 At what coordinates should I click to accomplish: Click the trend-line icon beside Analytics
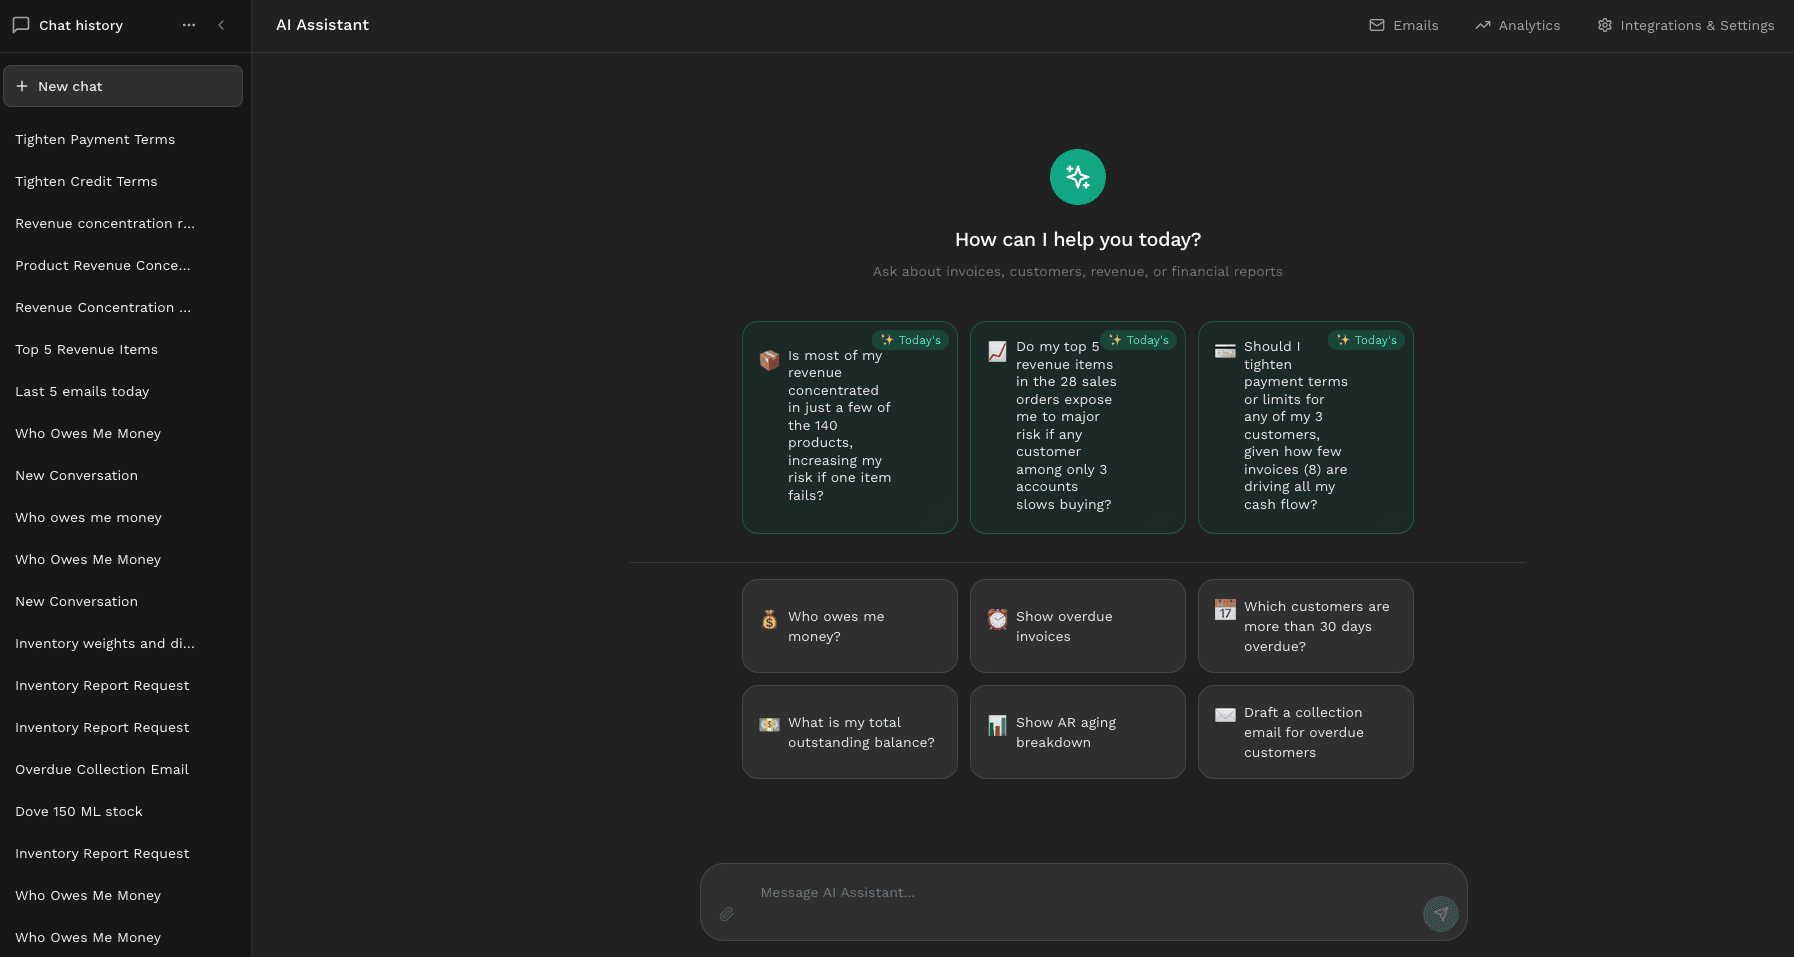tap(1481, 25)
